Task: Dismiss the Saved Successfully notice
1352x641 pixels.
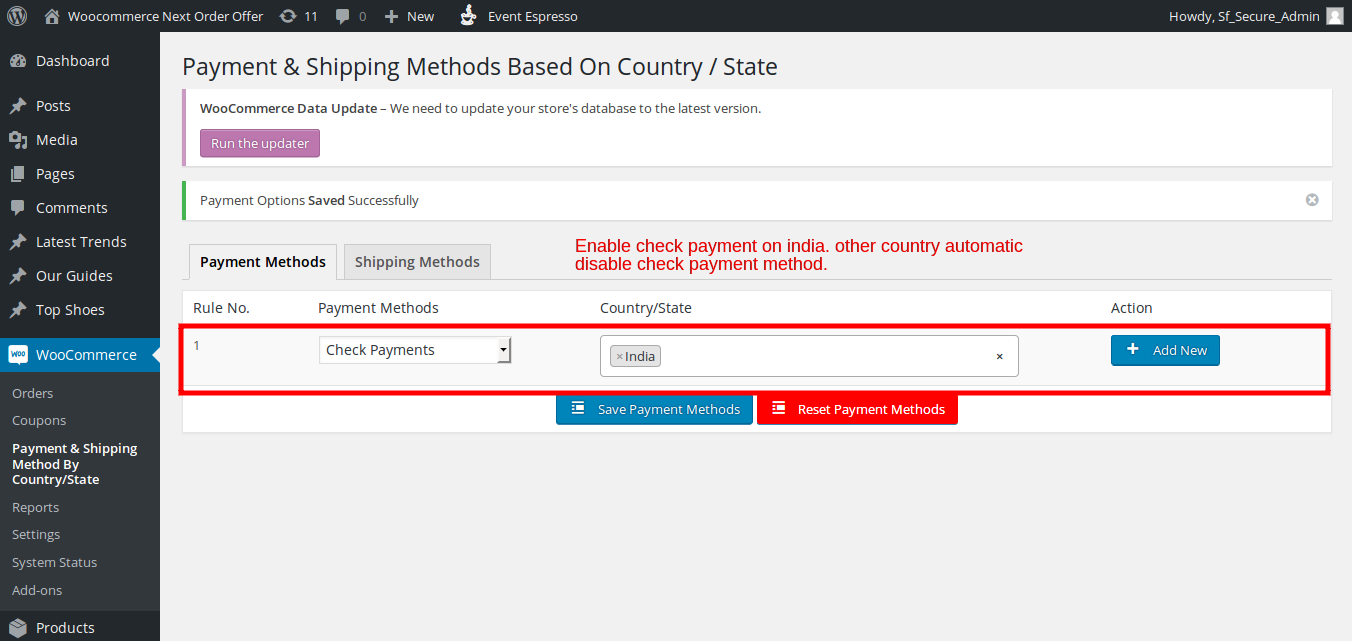Action: click(x=1312, y=200)
